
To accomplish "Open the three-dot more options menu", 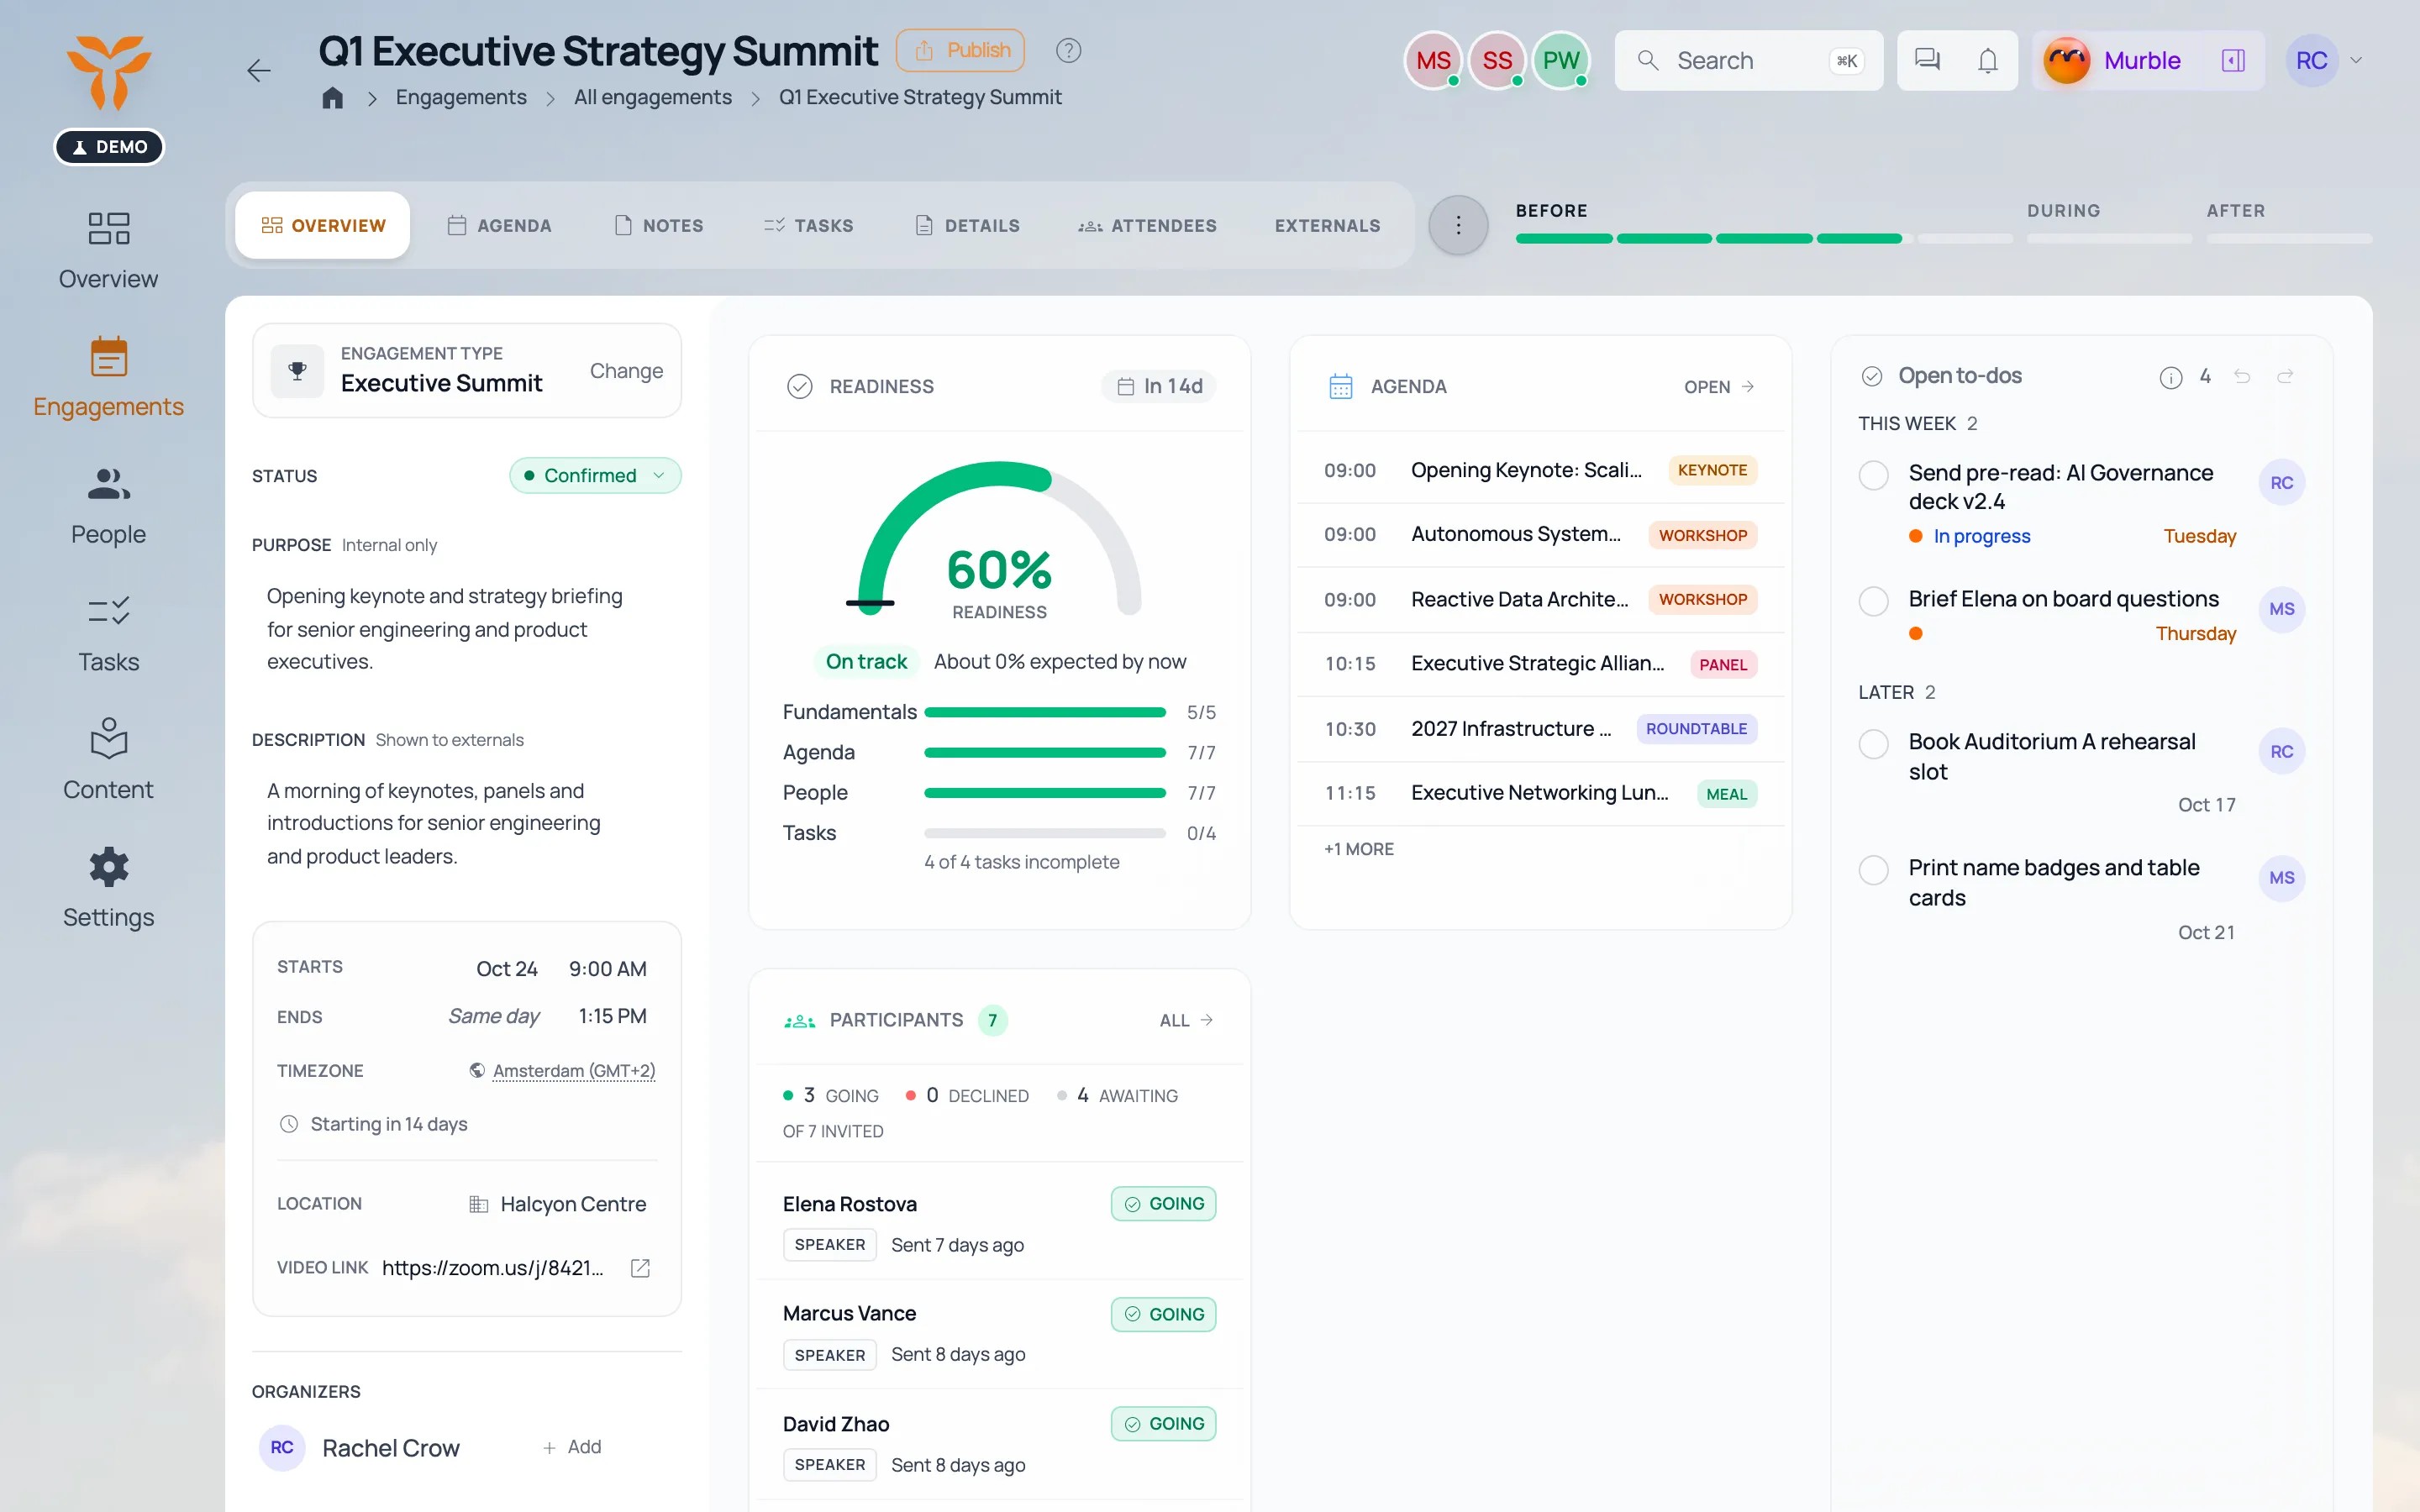I will click(1458, 225).
